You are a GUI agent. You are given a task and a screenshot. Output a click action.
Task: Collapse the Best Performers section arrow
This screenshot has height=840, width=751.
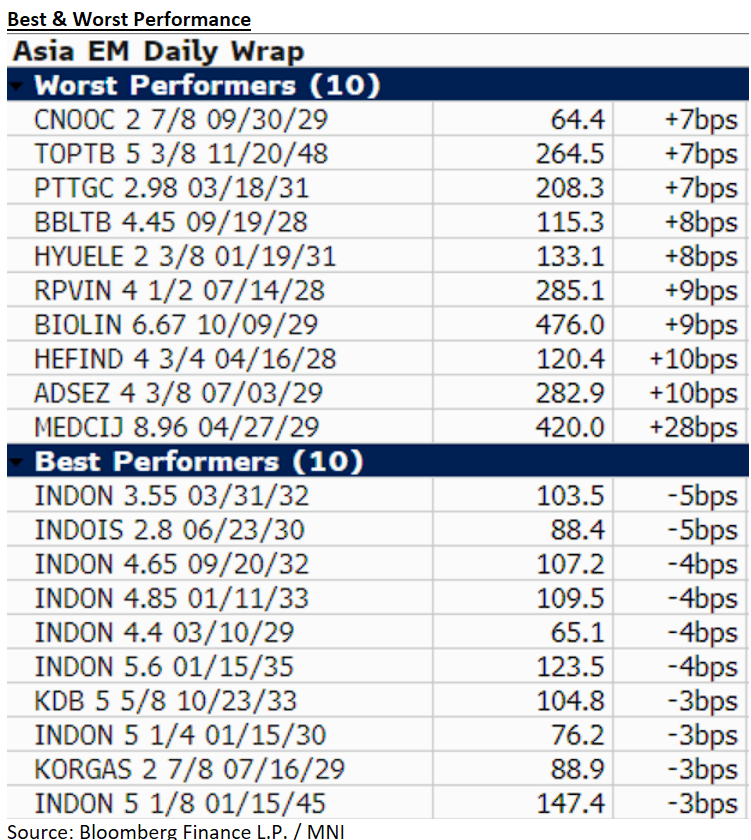tap(16, 462)
